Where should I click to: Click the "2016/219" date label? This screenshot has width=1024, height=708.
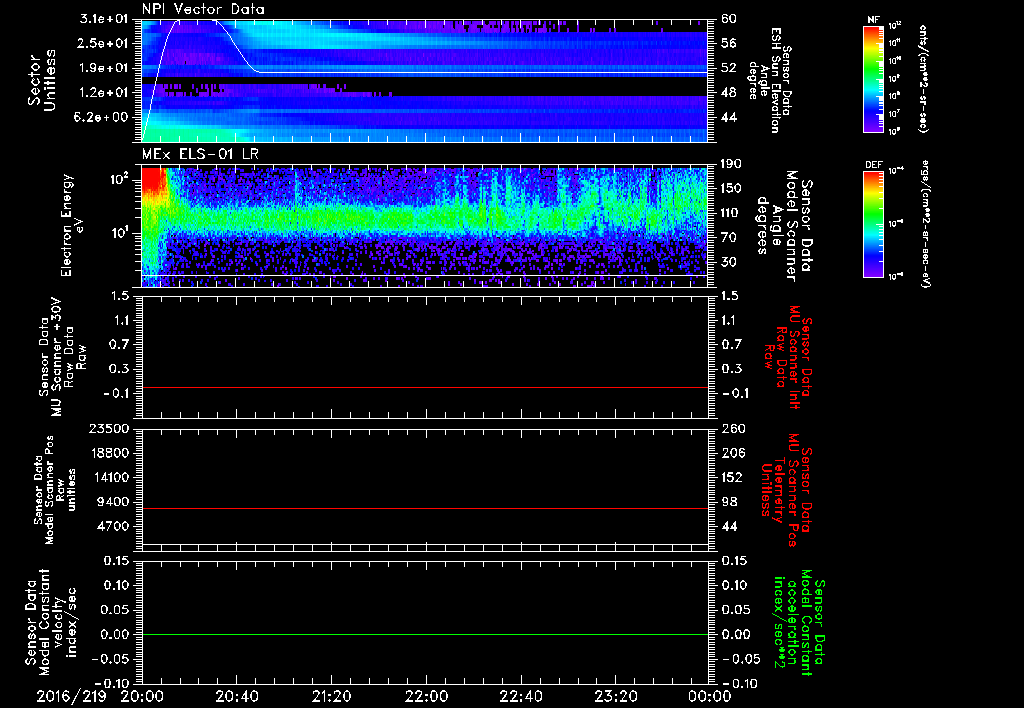(x=71, y=696)
